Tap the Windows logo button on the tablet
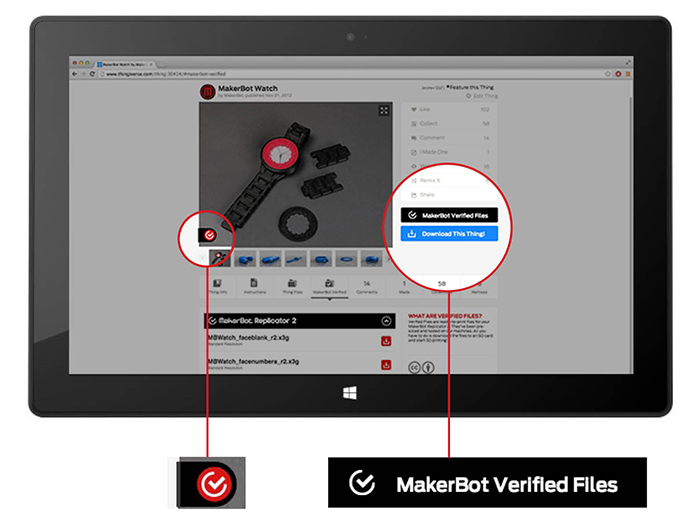The height and width of the screenshot is (528, 700). (x=350, y=393)
